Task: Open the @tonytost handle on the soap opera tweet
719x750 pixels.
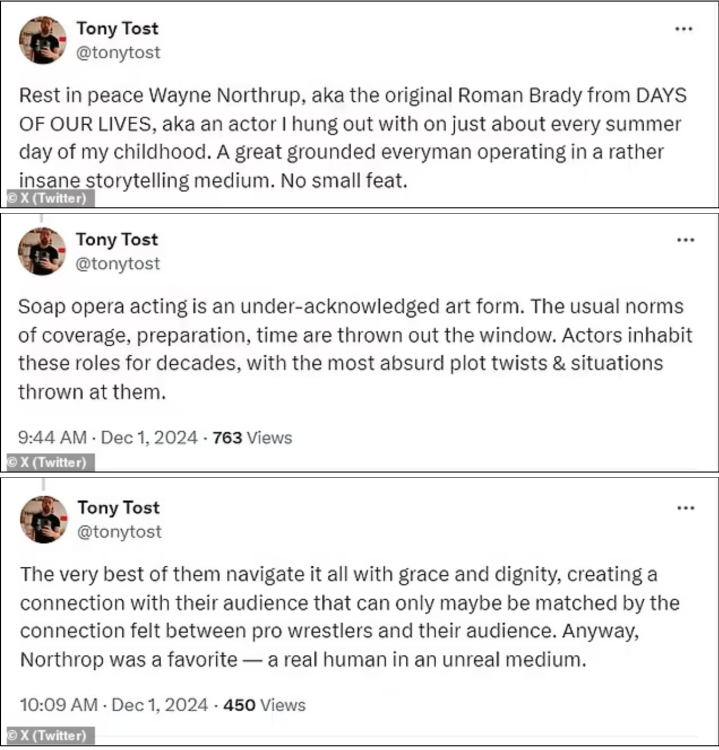Action: coord(118,264)
